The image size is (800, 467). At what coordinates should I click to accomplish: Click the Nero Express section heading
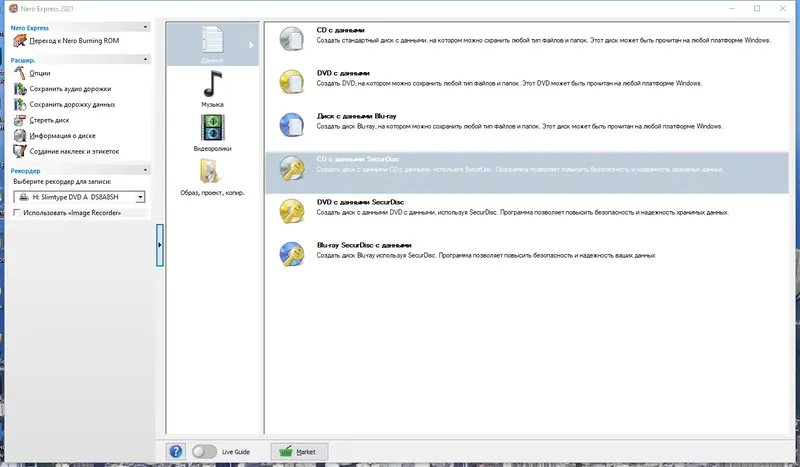click(x=30, y=28)
